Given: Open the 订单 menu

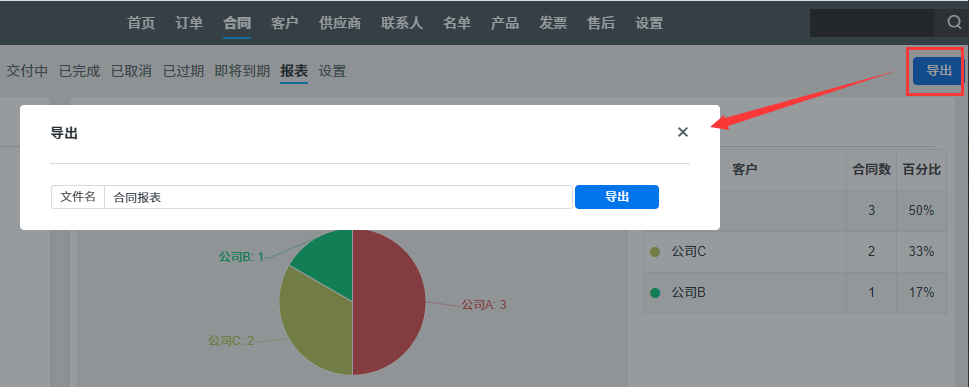Looking at the screenshot, I should [189, 23].
